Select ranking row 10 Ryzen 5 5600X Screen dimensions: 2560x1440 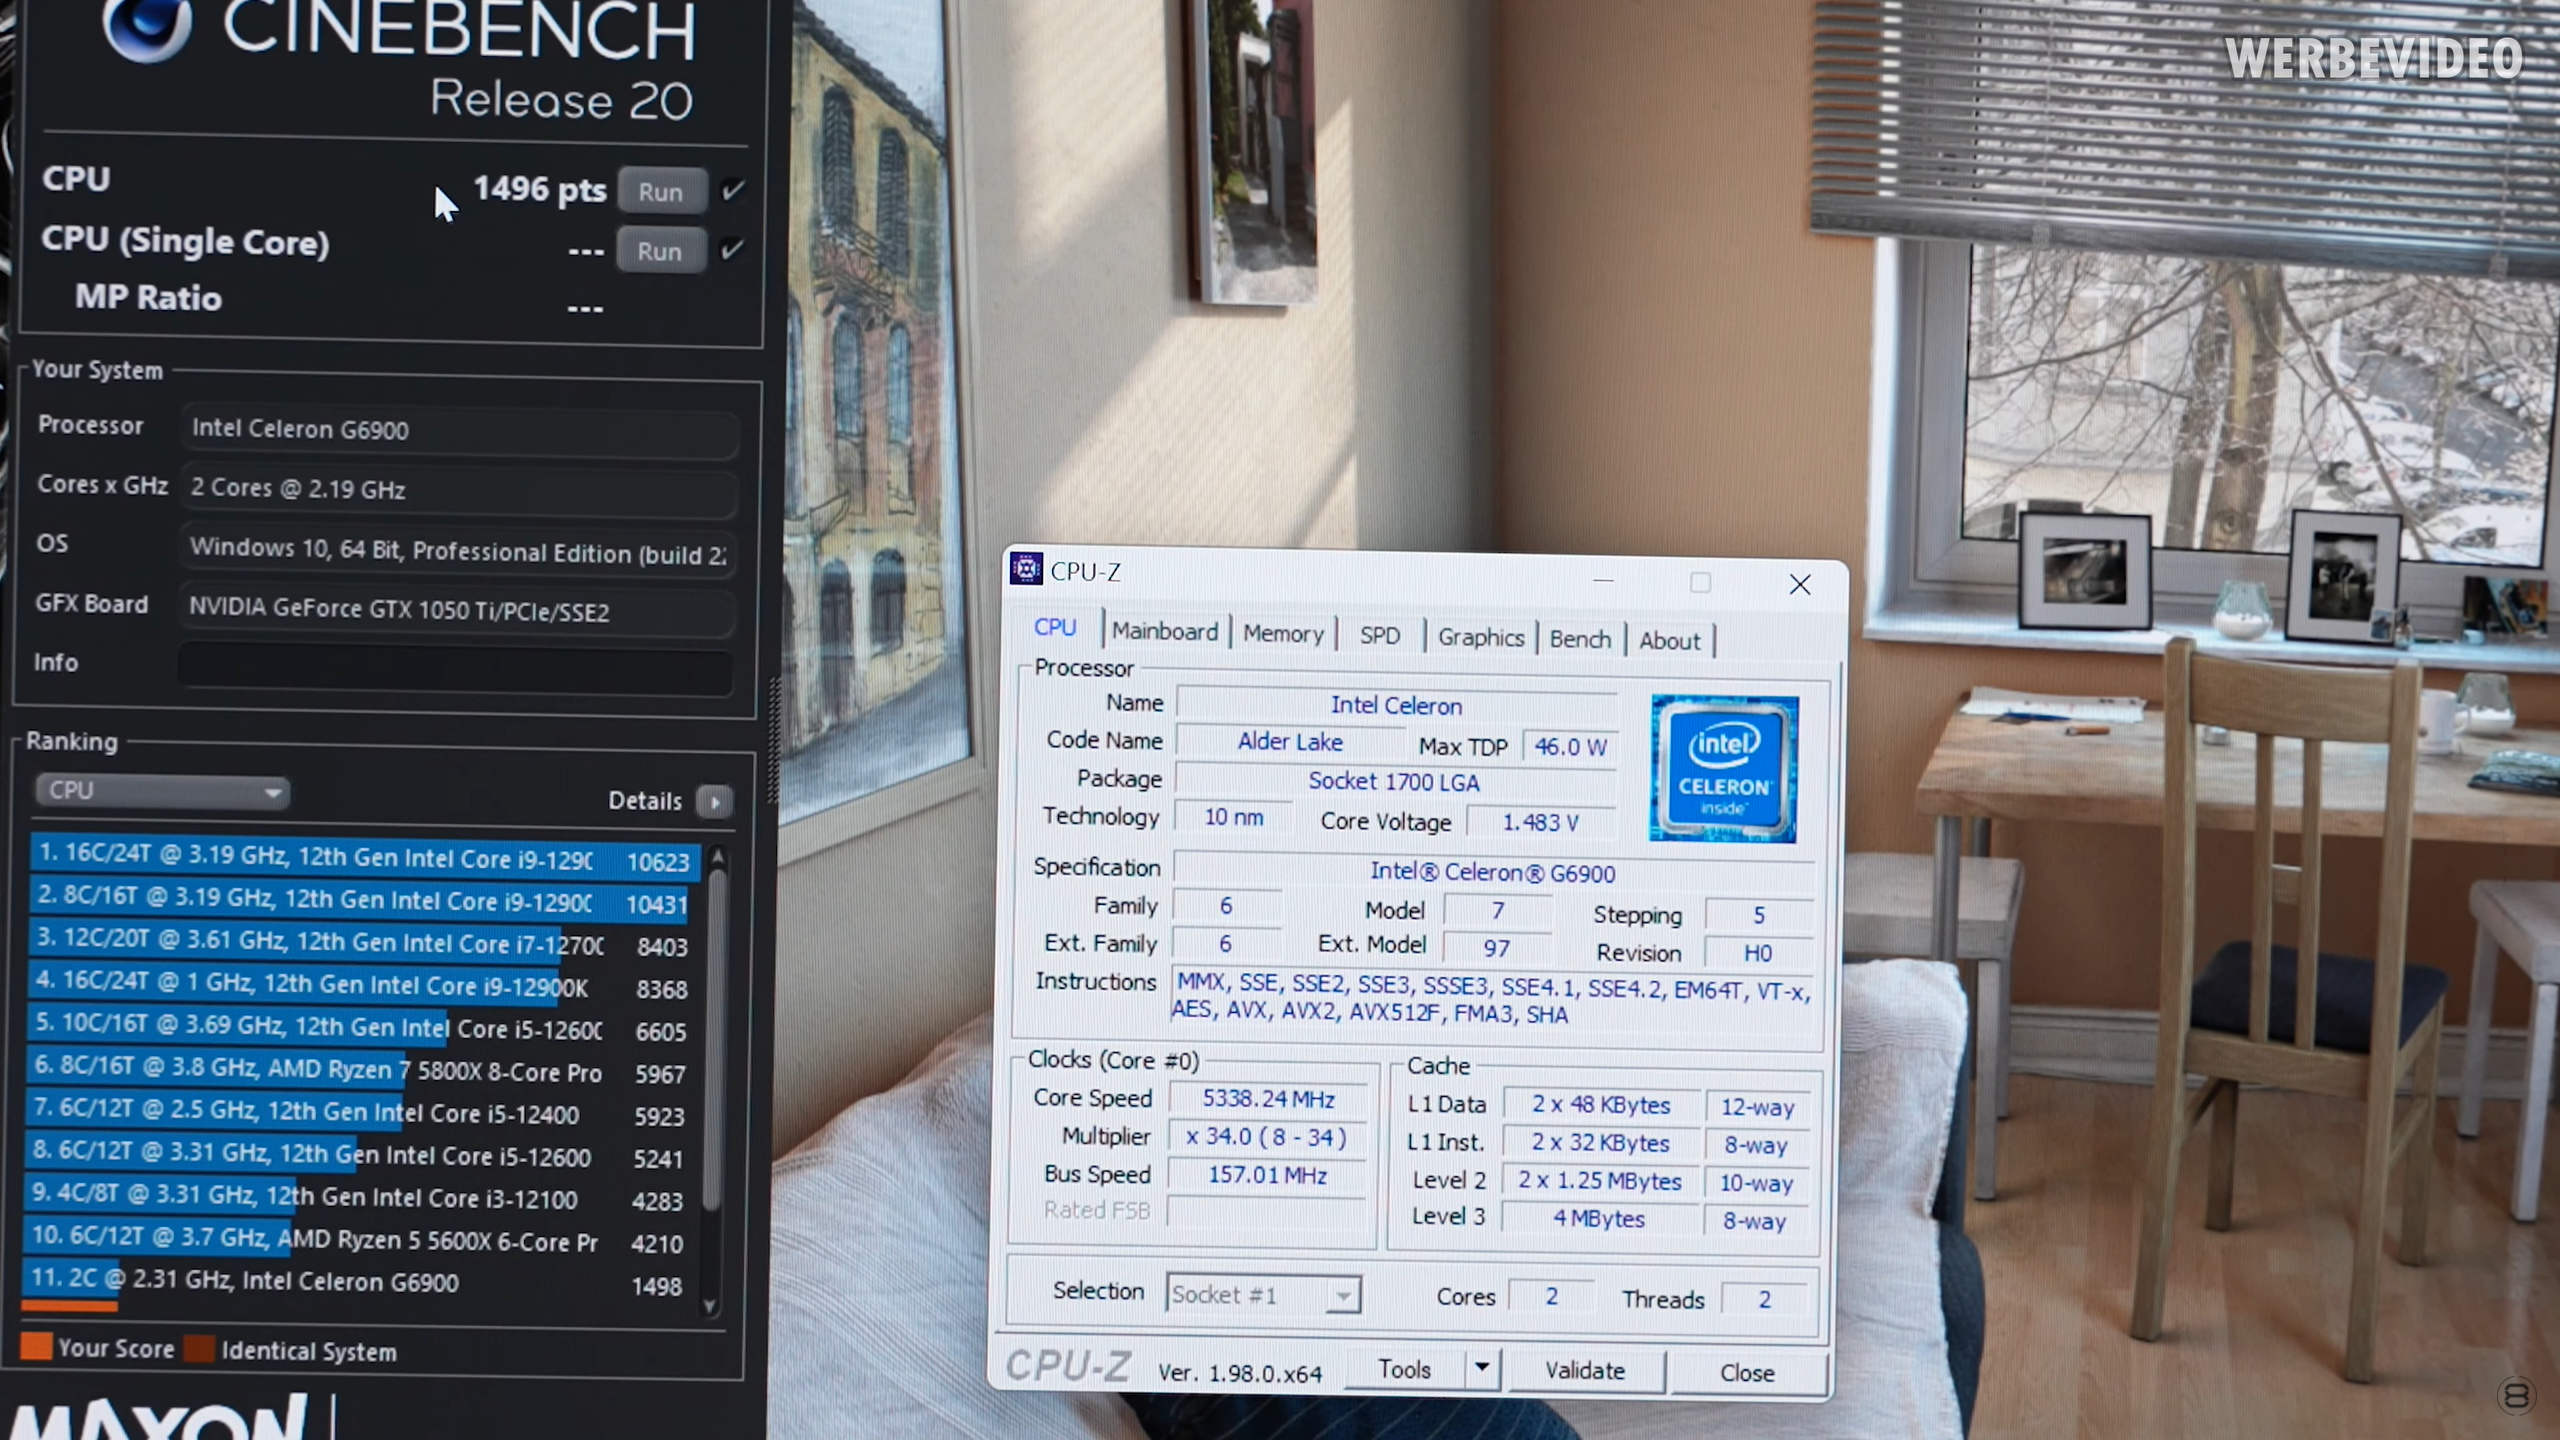coord(355,1240)
